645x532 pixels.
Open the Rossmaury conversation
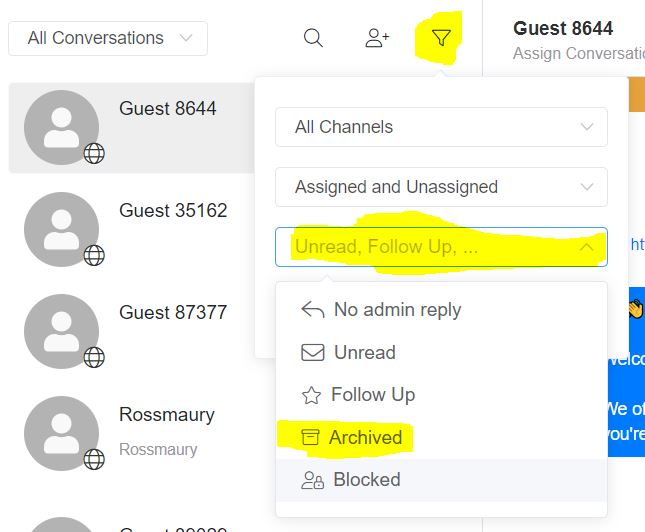coord(132,433)
